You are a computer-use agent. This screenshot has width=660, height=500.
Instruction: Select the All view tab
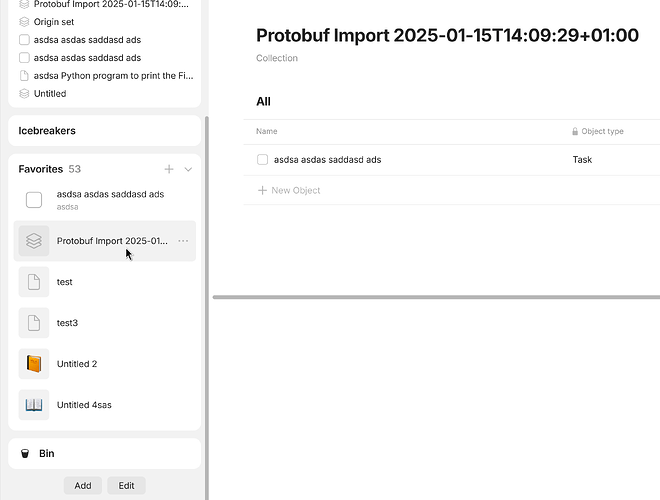click(263, 101)
